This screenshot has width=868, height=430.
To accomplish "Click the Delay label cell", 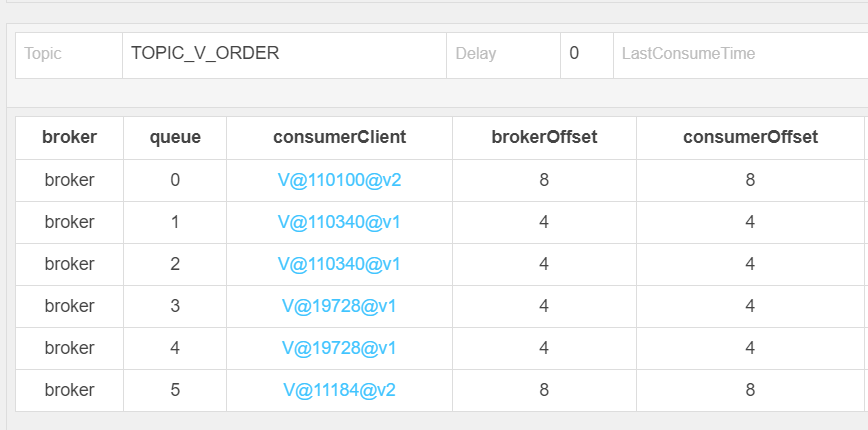I will [504, 55].
